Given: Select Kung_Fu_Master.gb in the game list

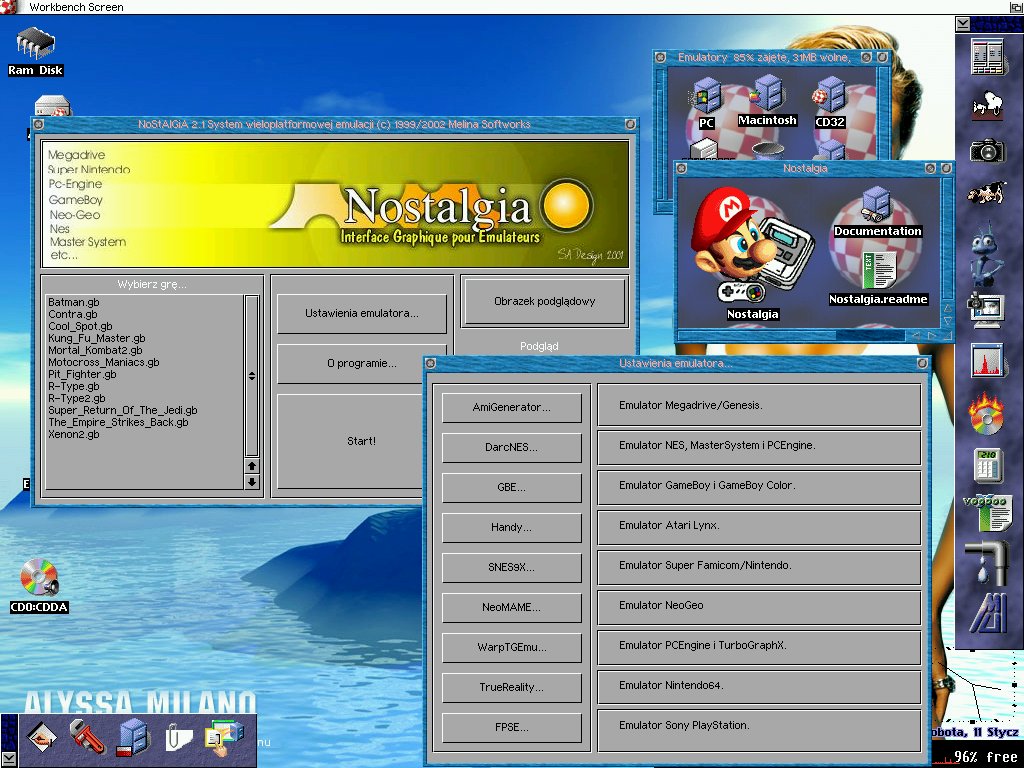Looking at the screenshot, I should [x=144, y=338].
